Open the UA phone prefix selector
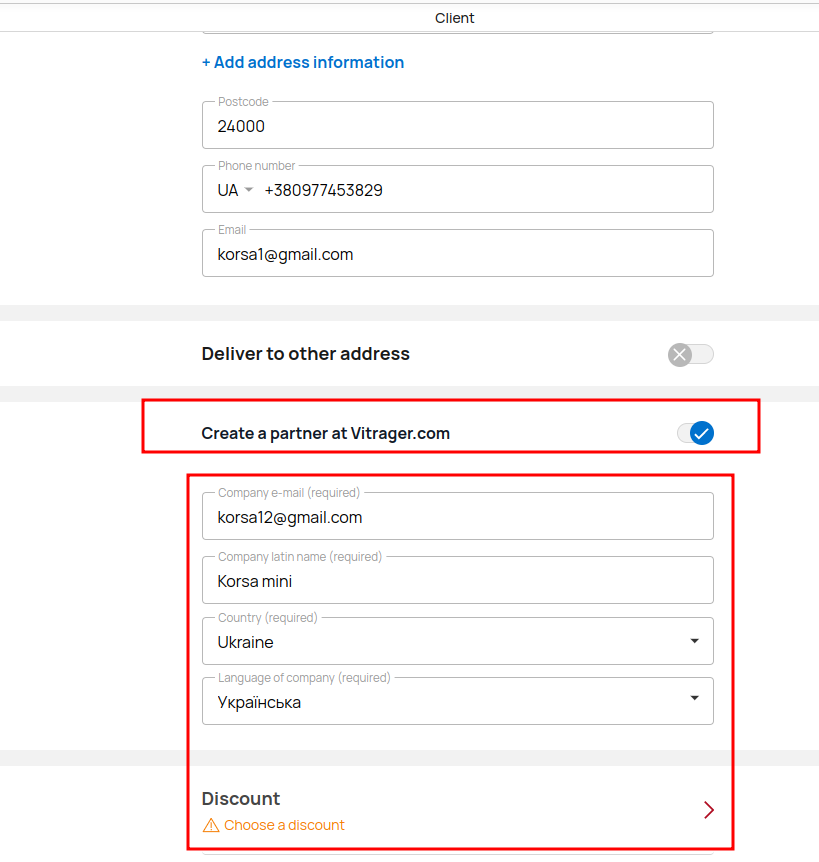 tap(235, 190)
